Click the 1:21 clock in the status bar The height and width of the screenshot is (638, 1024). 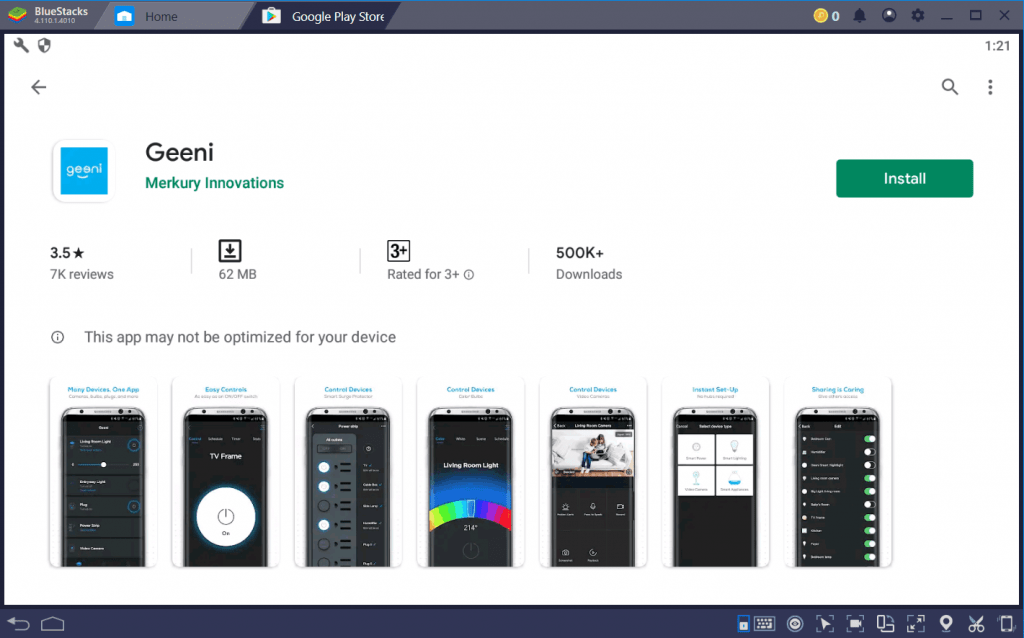[x=997, y=46]
